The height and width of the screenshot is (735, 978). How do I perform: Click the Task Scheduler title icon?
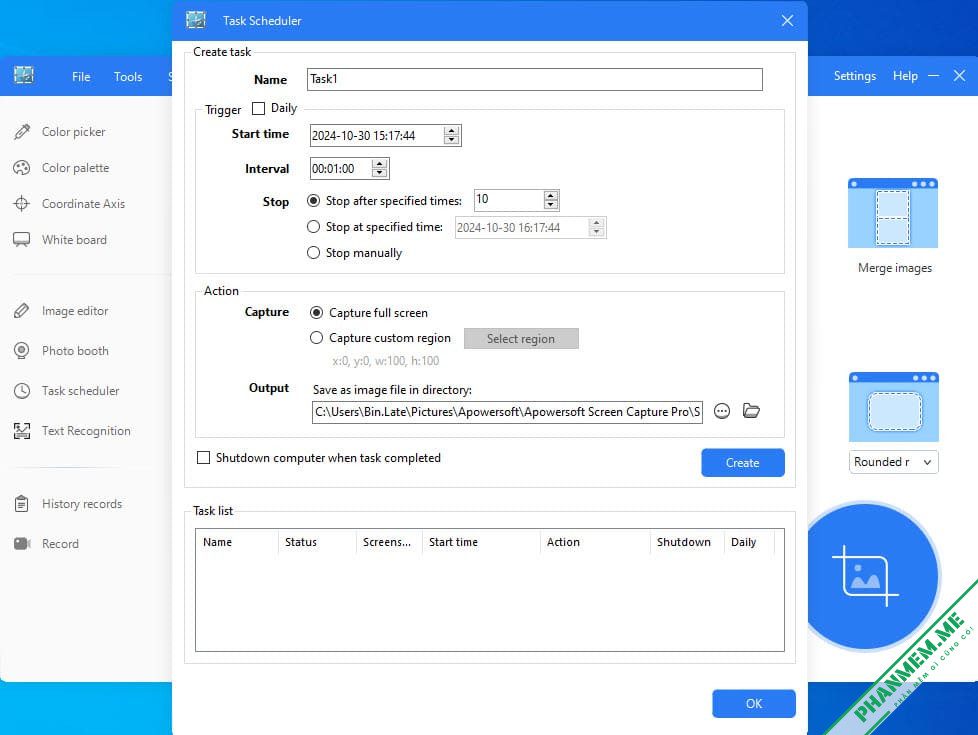pyautogui.click(x=196, y=20)
